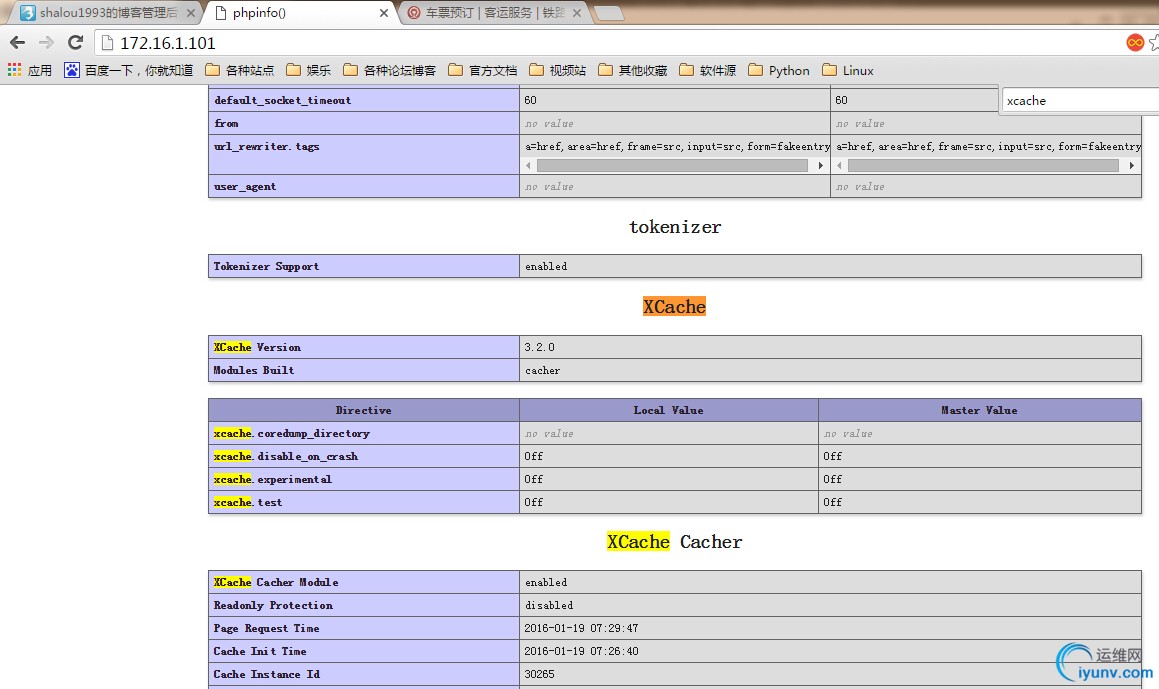Screen dimensions: 1159x689
Task: Open the 其他收藏 bookmark folder
Action: point(633,70)
